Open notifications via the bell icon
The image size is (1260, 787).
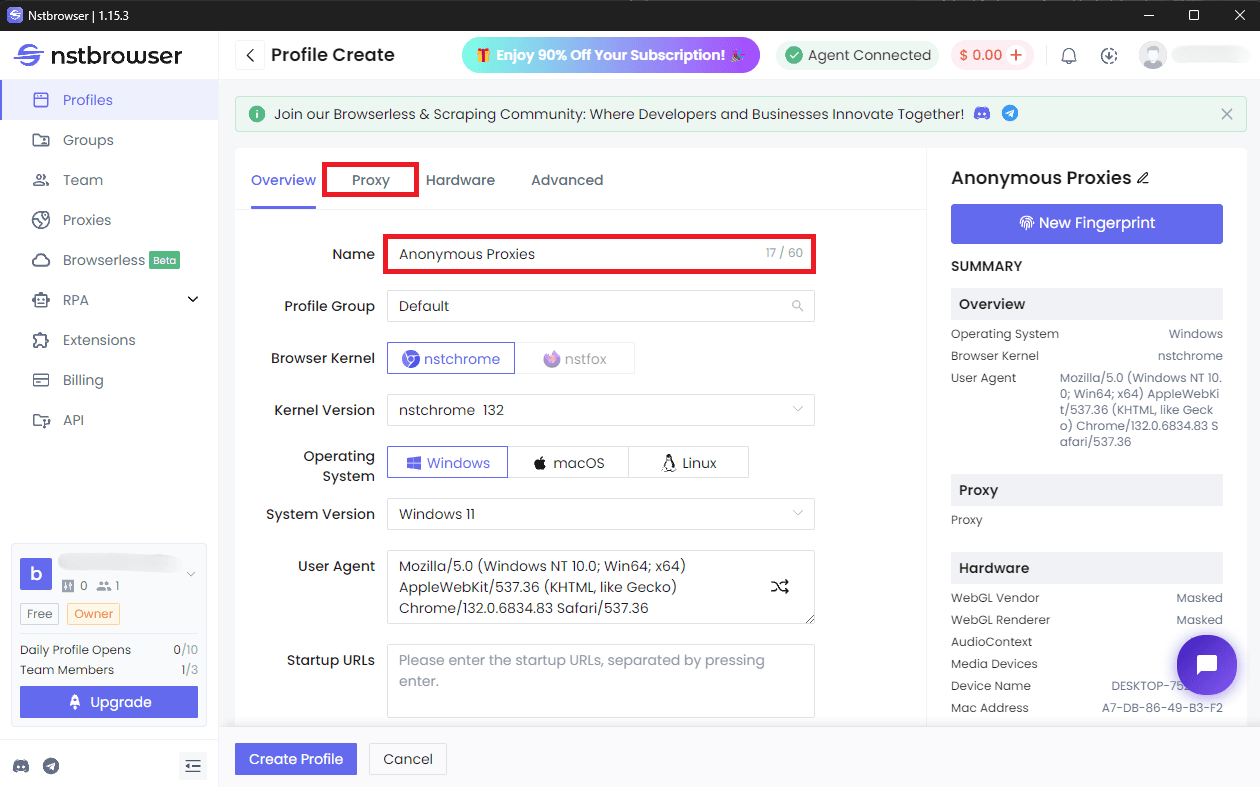point(1068,55)
